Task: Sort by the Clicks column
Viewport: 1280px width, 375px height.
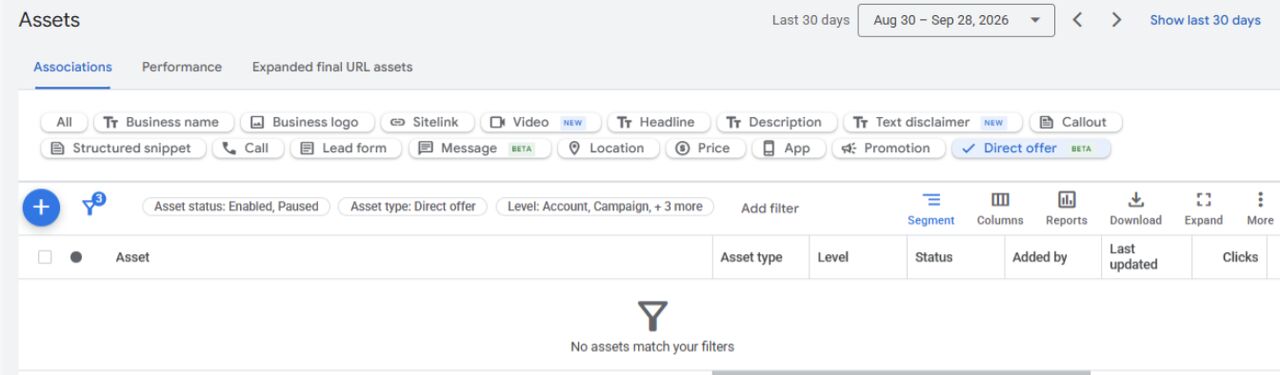Action: [1240, 257]
